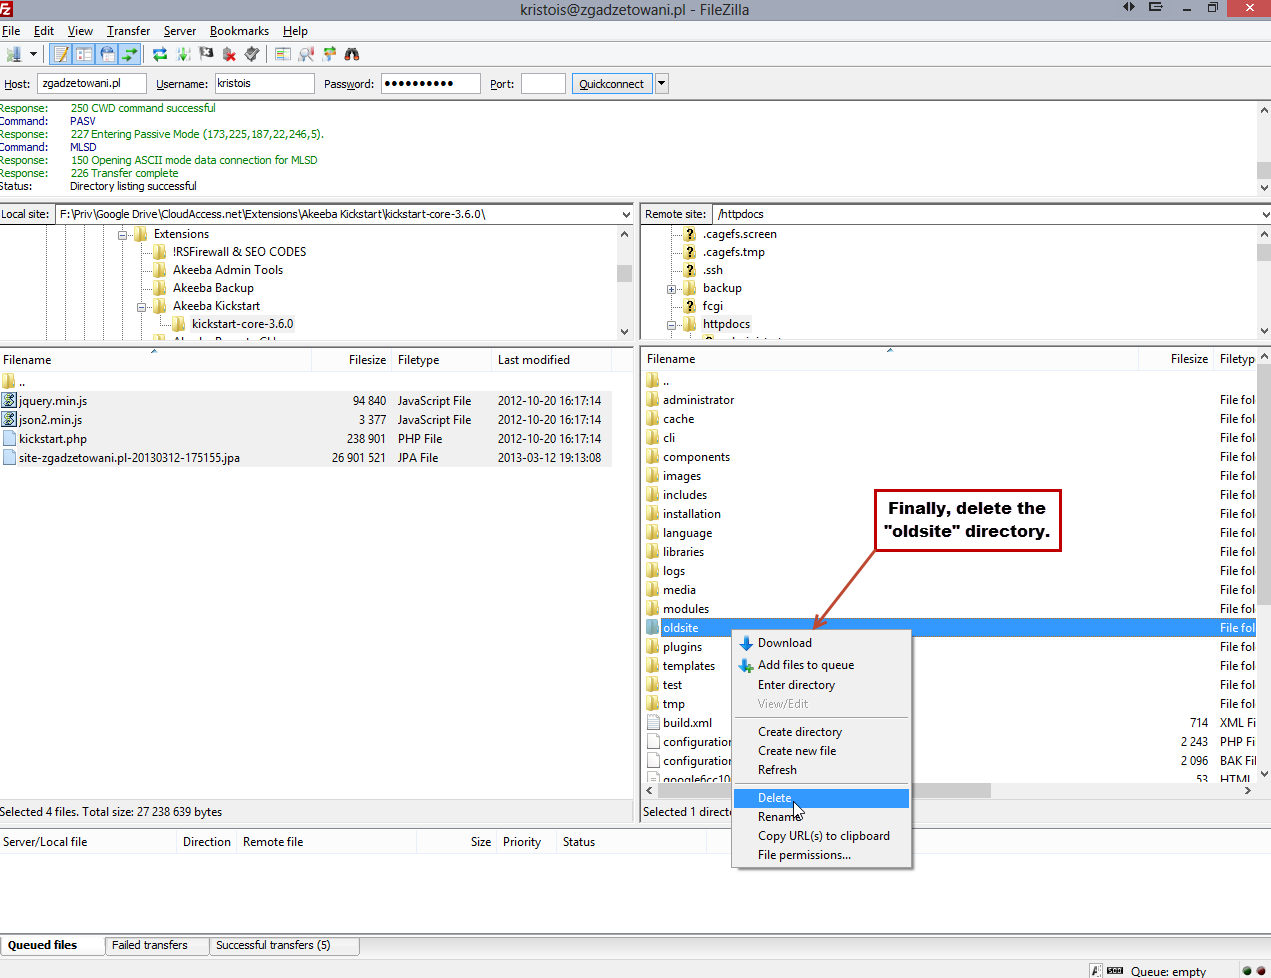Click message log vertical scrollbar thumb

1264,170
